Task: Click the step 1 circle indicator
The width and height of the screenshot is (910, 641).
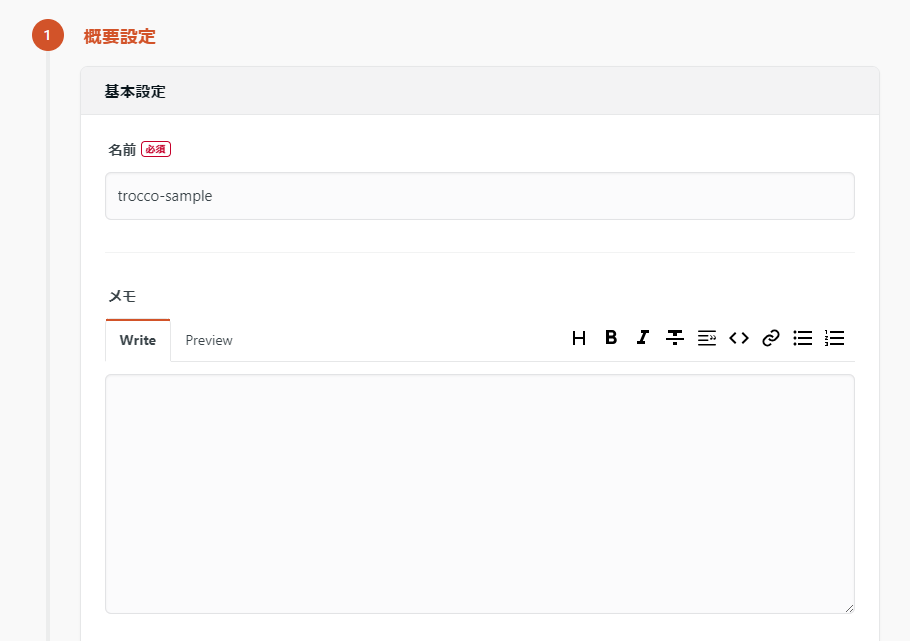Action: (x=47, y=36)
